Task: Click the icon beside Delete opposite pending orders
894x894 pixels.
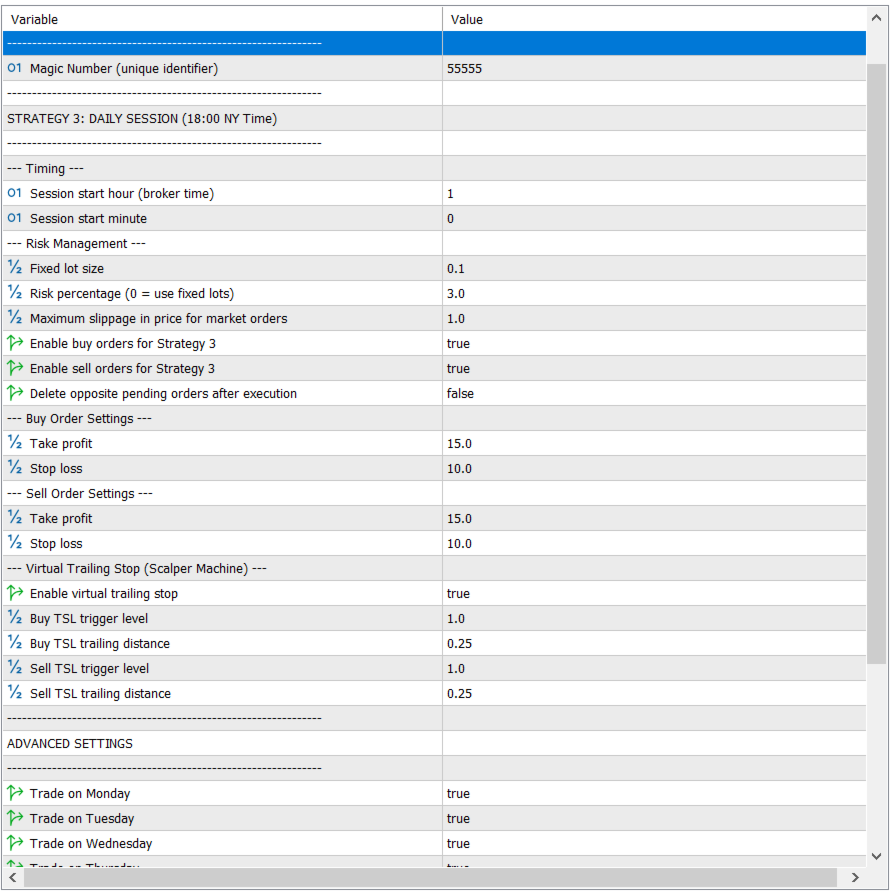Action: click(15, 393)
